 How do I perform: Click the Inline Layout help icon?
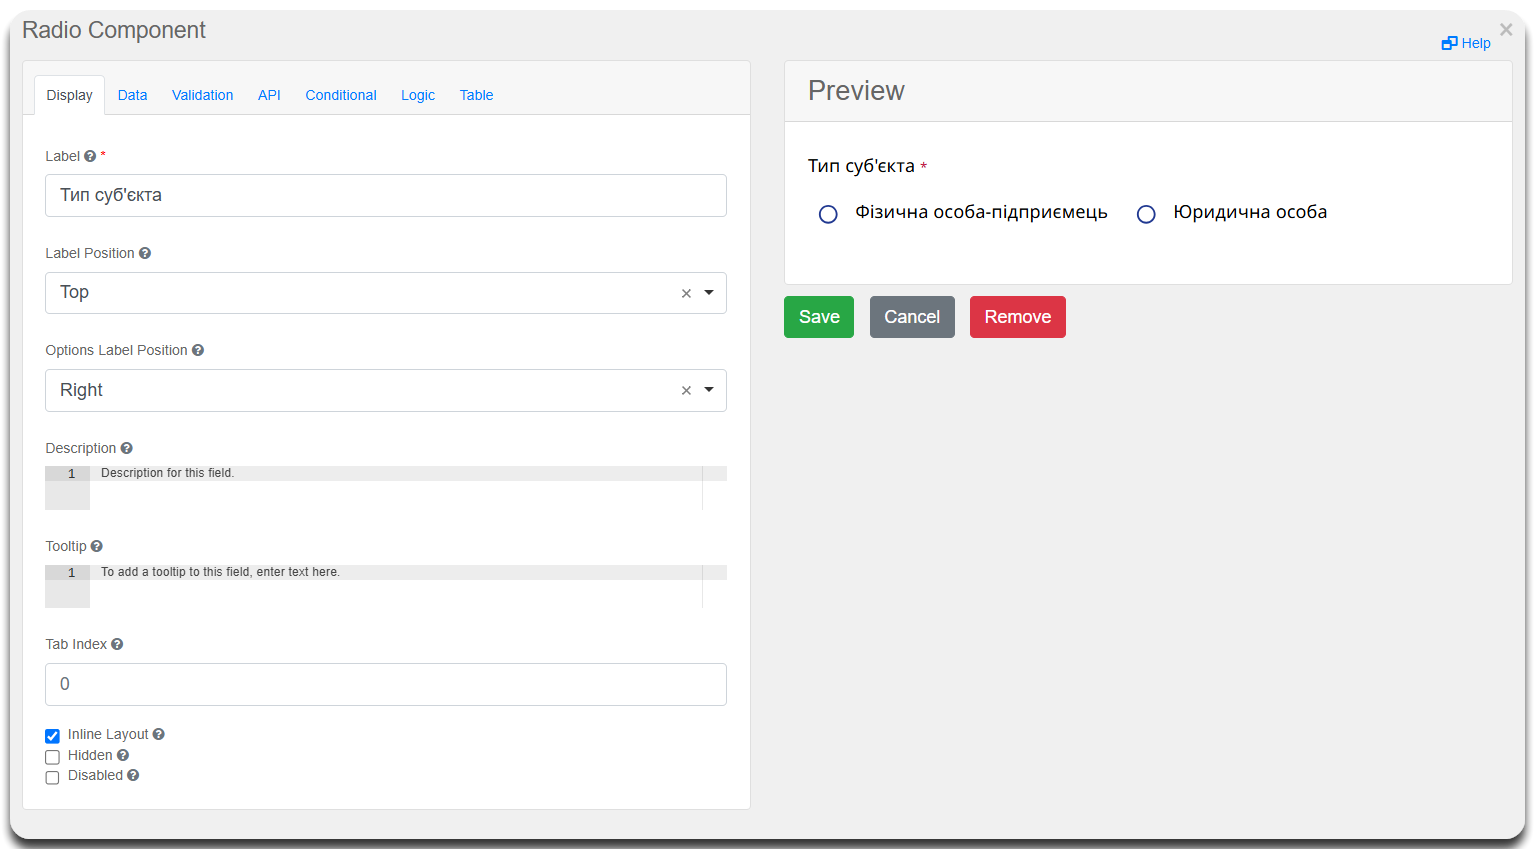click(x=159, y=734)
